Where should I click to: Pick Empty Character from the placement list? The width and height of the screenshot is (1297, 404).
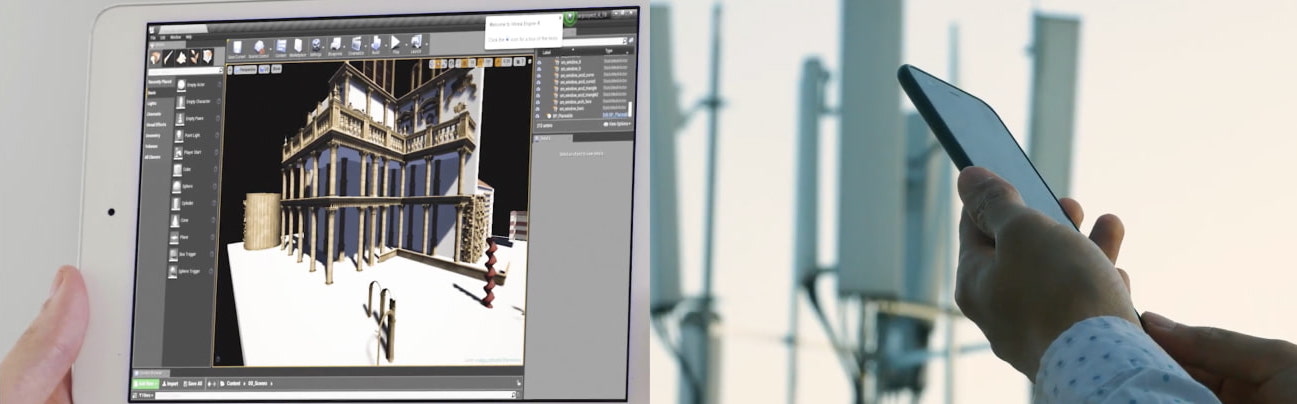coord(195,101)
